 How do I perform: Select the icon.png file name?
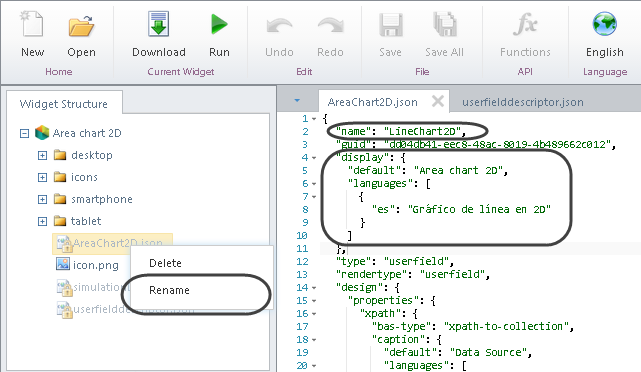[x=96, y=265]
